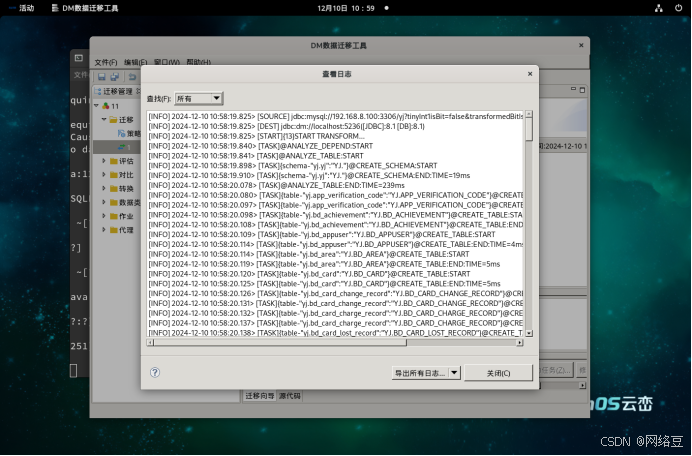Select the 作业 folder

pyautogui.click(x=121, y=216)
